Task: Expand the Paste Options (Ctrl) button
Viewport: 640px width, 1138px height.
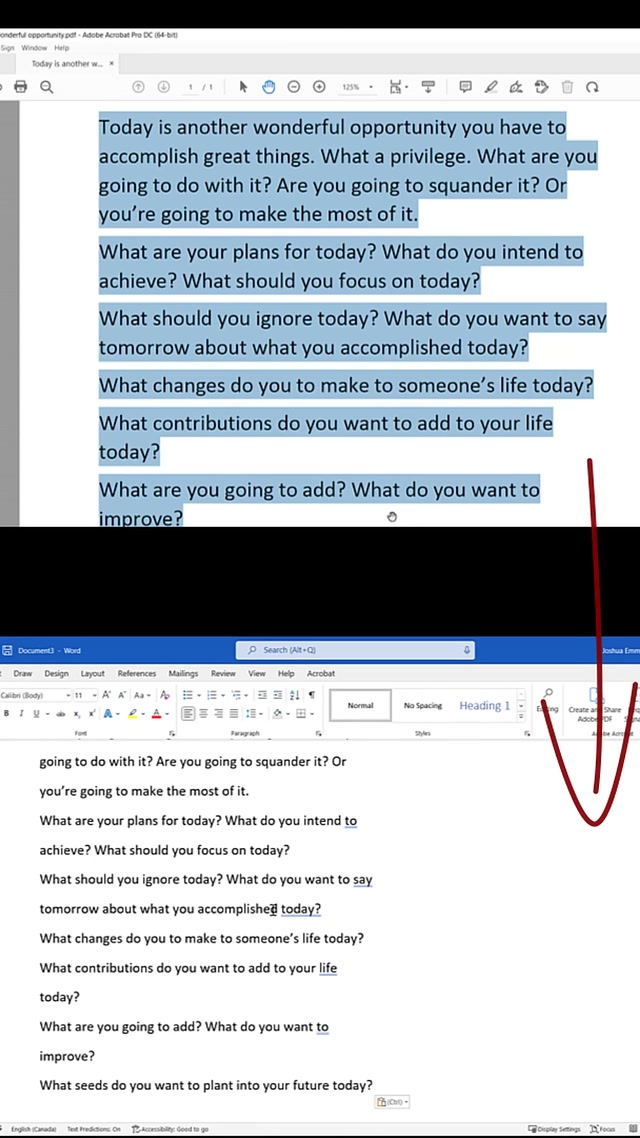Action: [392, 1102]
